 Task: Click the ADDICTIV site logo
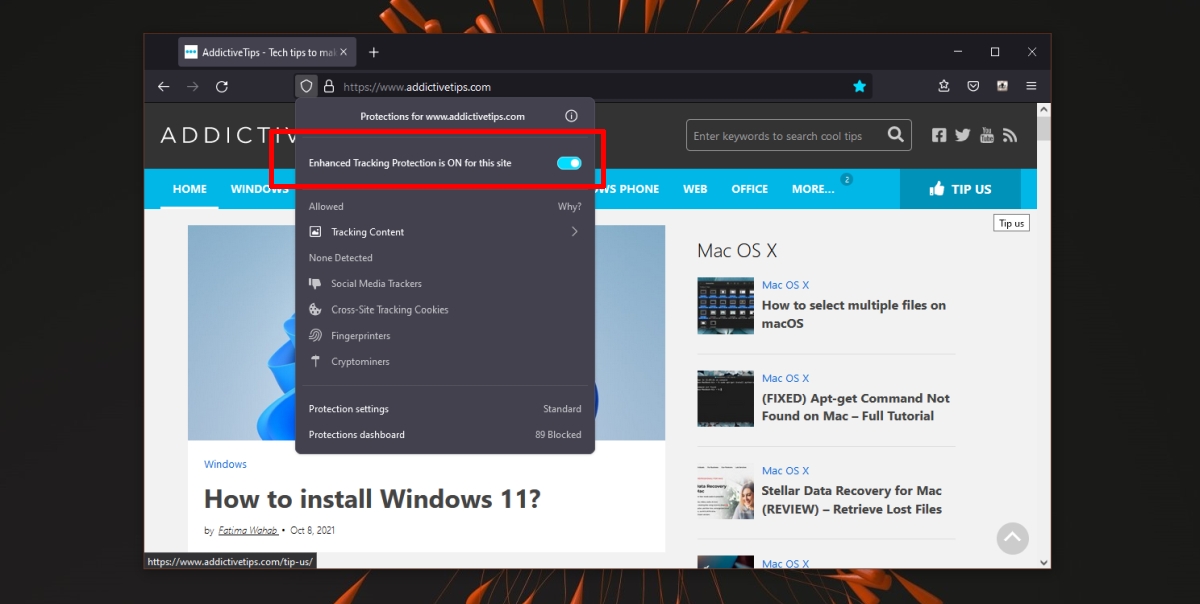pyautogui.click(x=228, y=135)
